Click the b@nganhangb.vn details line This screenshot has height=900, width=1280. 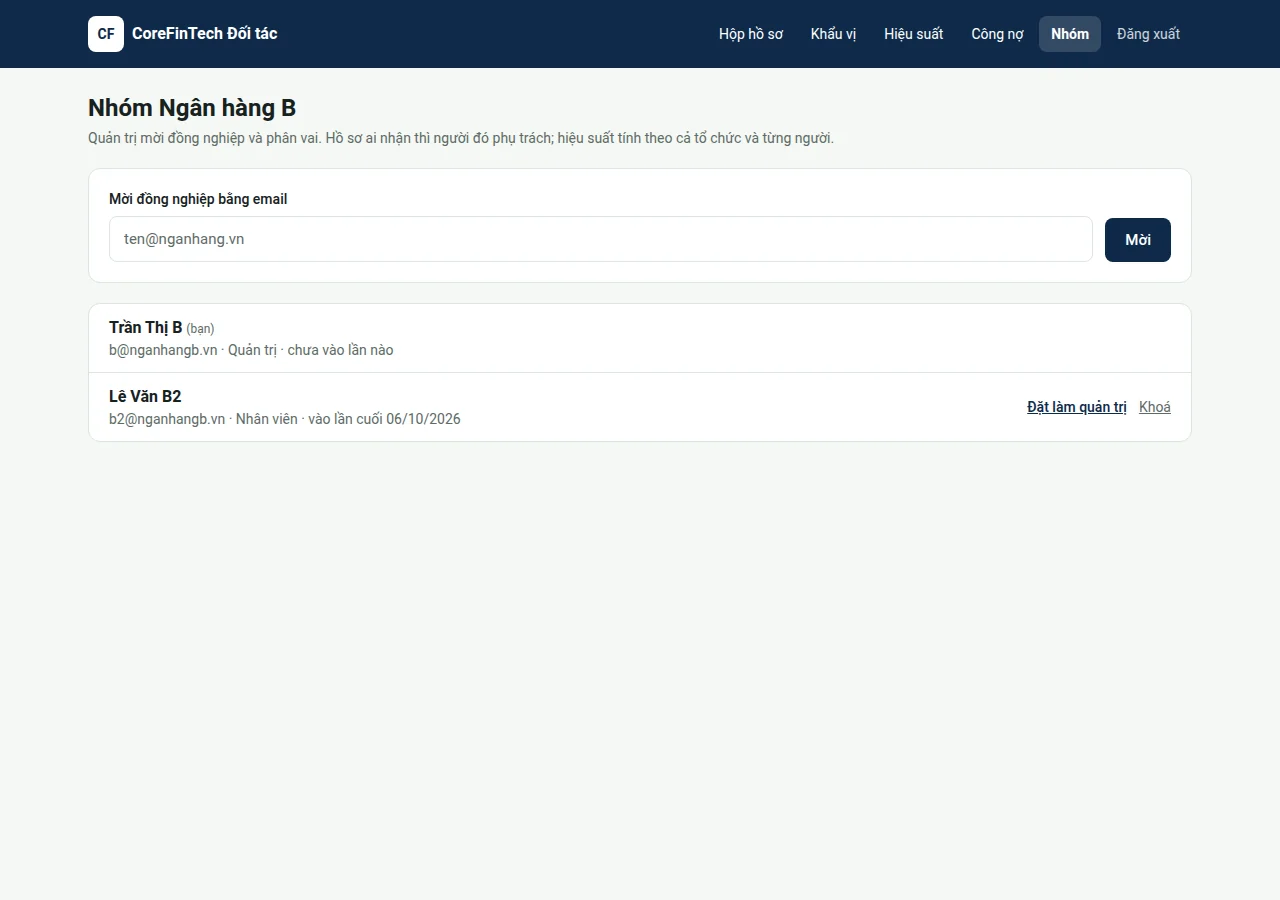point(251,350)
